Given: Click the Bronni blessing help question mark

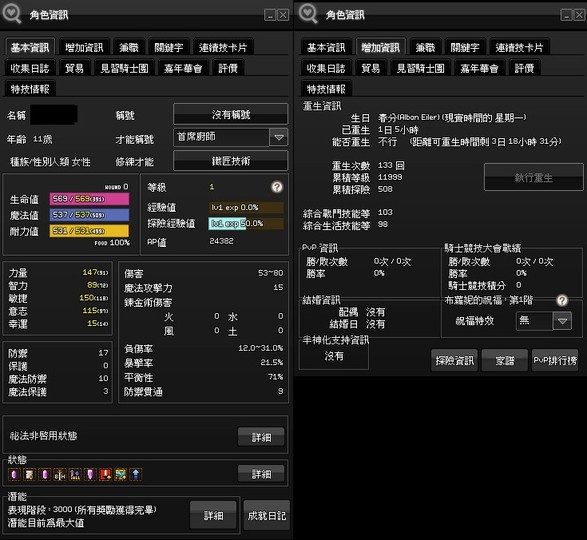Looking at the screenshot, I should (562, 300).
